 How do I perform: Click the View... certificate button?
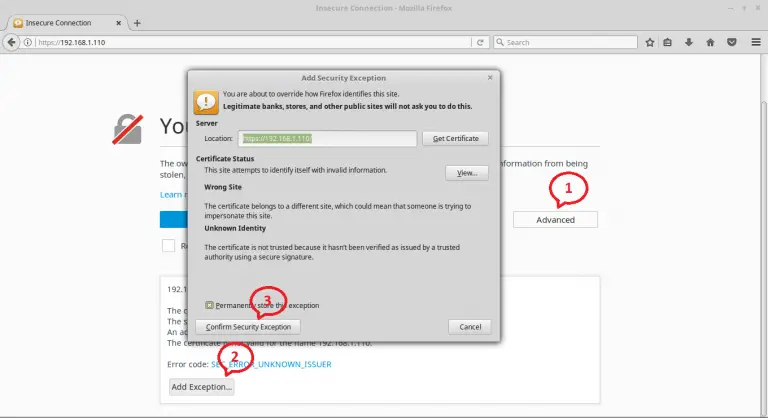[466, 172]
